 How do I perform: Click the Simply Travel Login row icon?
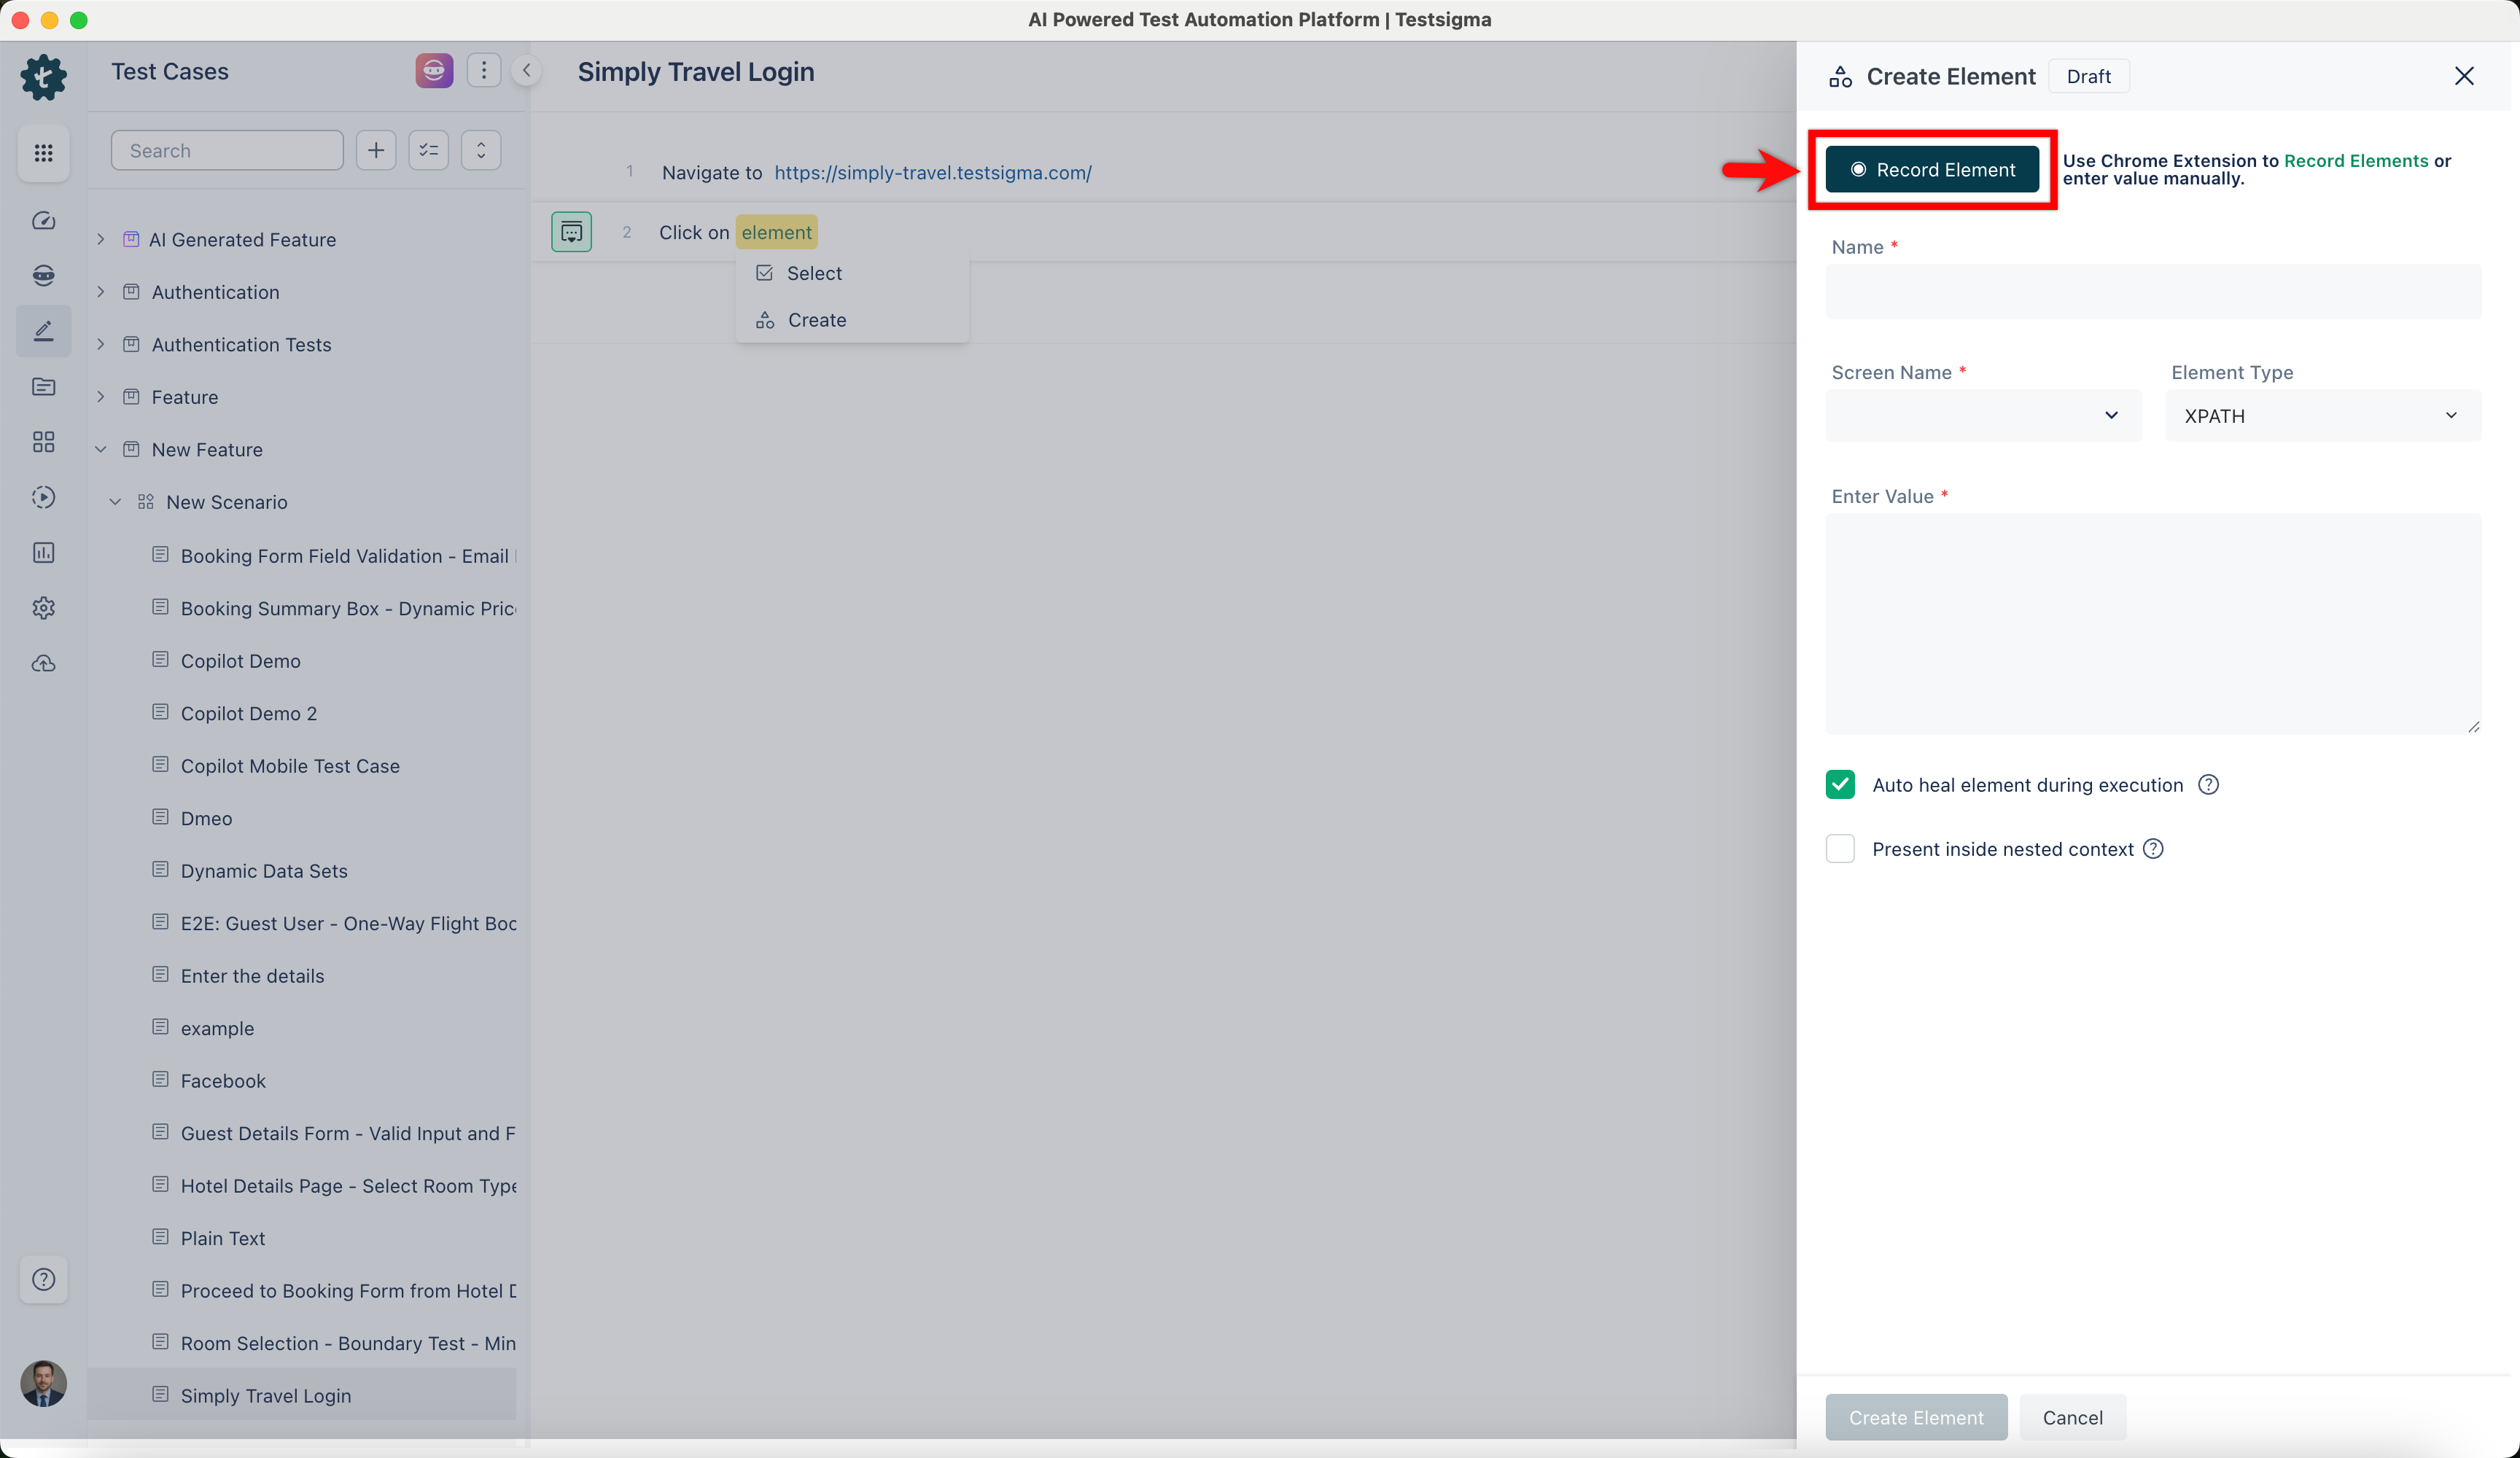coord(160,1394)
